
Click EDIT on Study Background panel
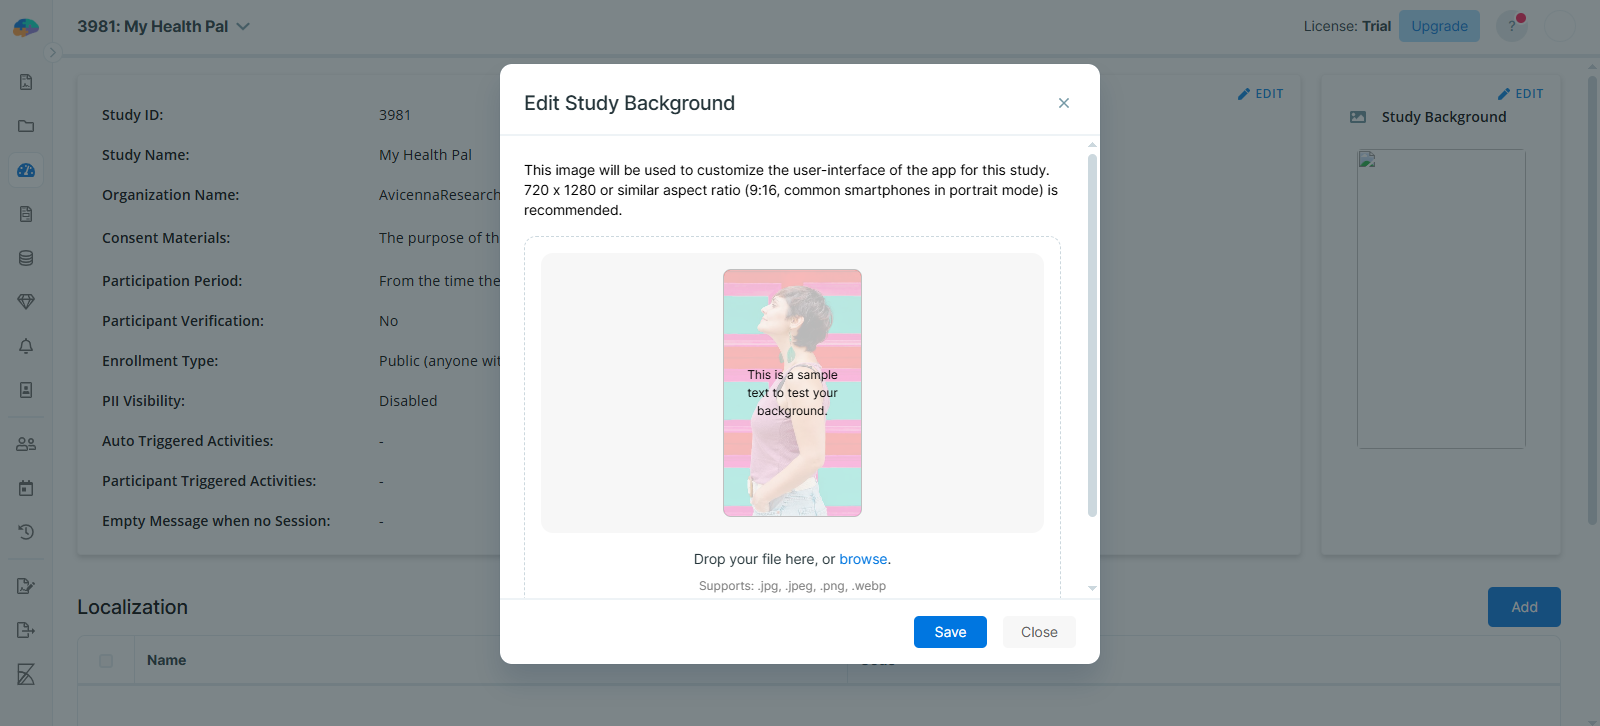pyautogui.click(x=1520, y=94)
